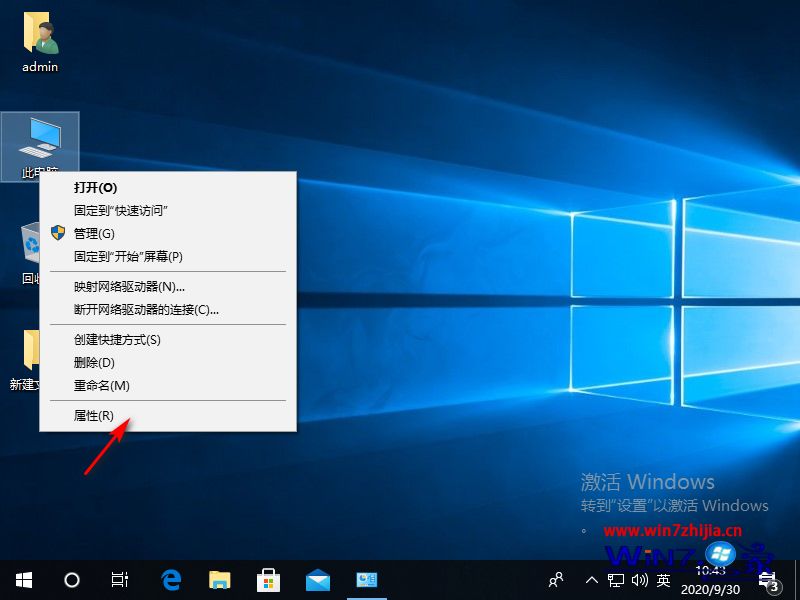The height and width of the screenshot is (600, 800).
Task: Open Cortana search circle
Action: click(x=71, y=580)
